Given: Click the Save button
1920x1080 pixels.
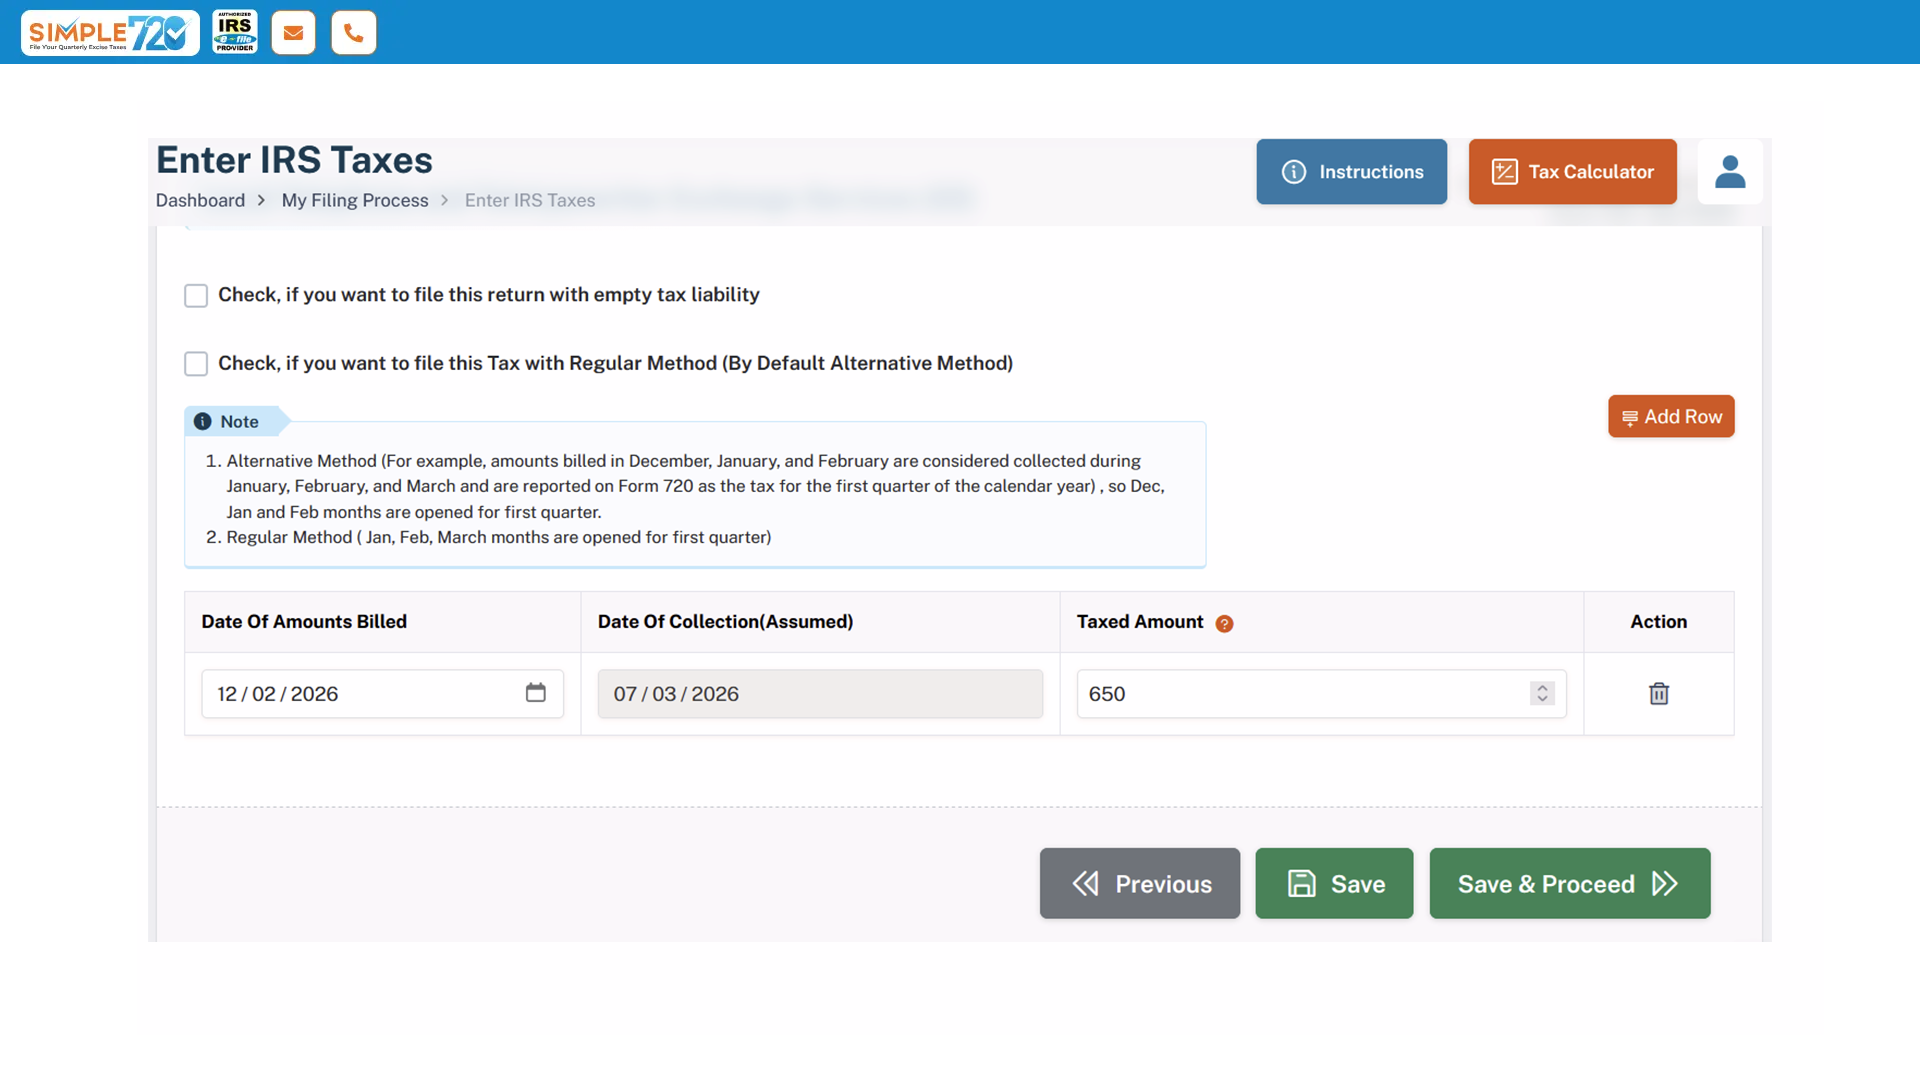Looking at the screenshot, I should [1335, 884].
